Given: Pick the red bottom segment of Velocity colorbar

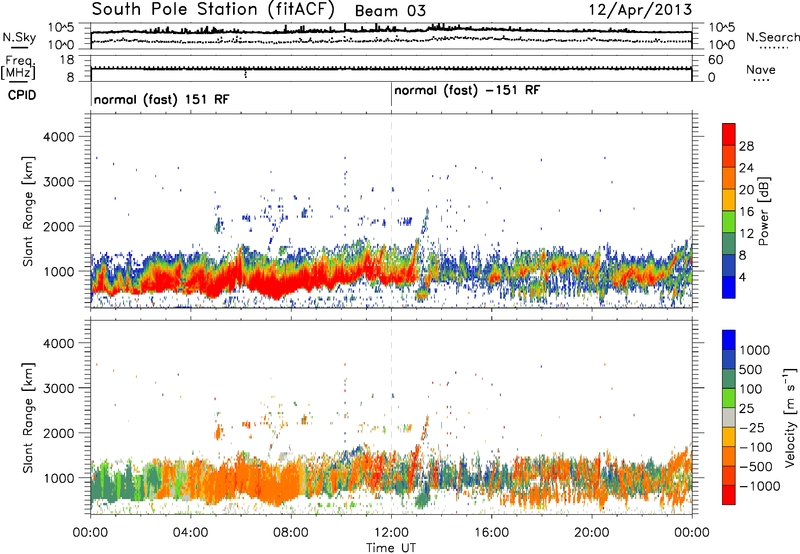Looking at the screenshot, I should (x=729, y=495).
